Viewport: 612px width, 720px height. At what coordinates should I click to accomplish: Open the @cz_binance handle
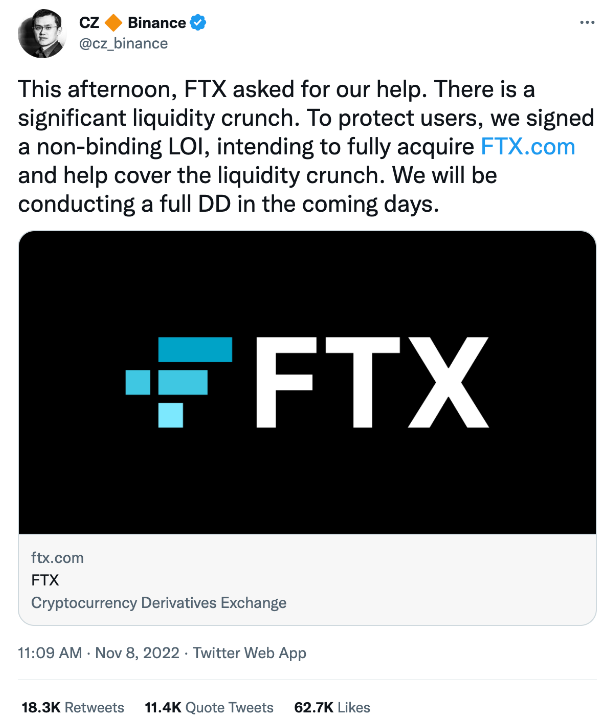124,44
